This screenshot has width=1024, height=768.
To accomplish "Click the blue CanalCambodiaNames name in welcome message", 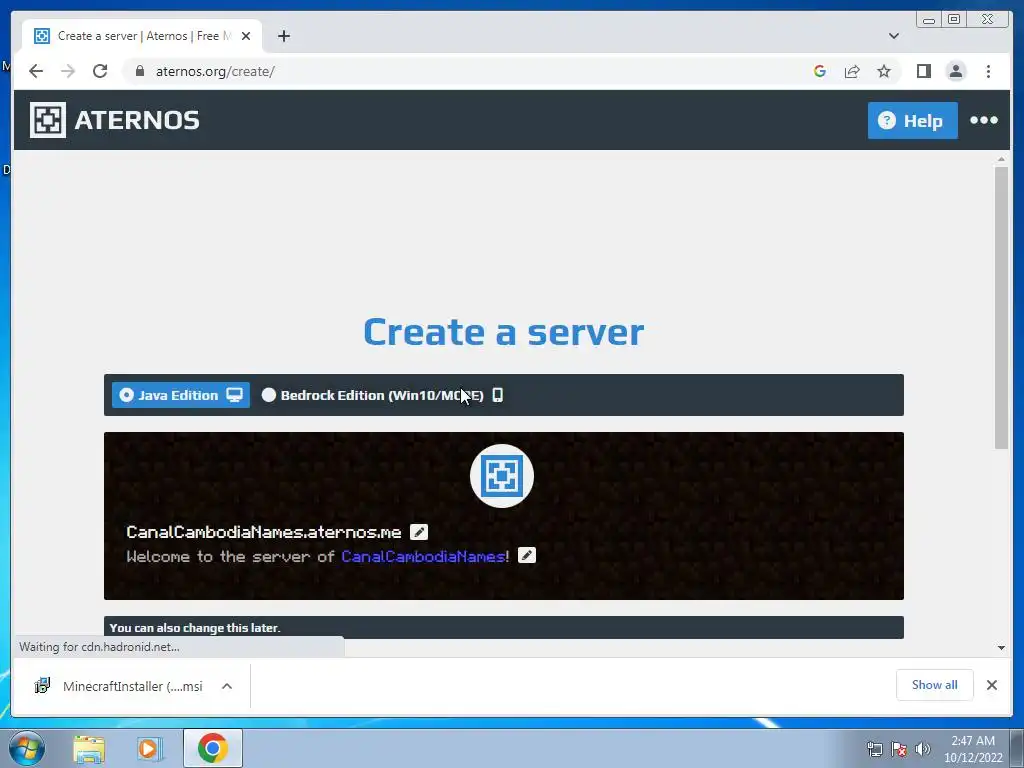I will pos(423,556).
